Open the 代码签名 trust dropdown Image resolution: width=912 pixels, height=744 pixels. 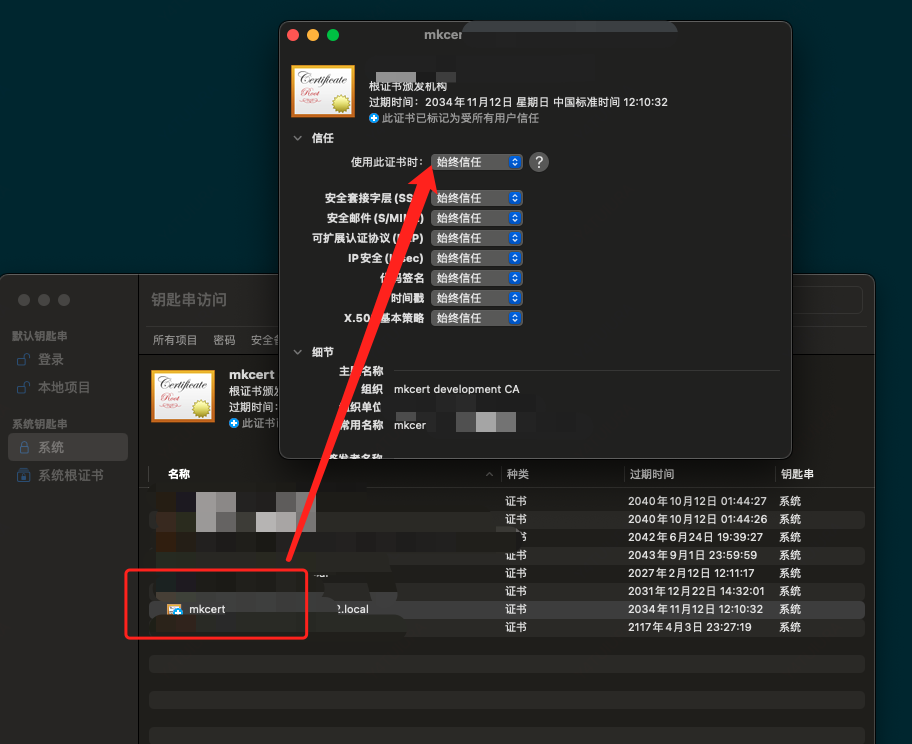(x=476, y=278)
